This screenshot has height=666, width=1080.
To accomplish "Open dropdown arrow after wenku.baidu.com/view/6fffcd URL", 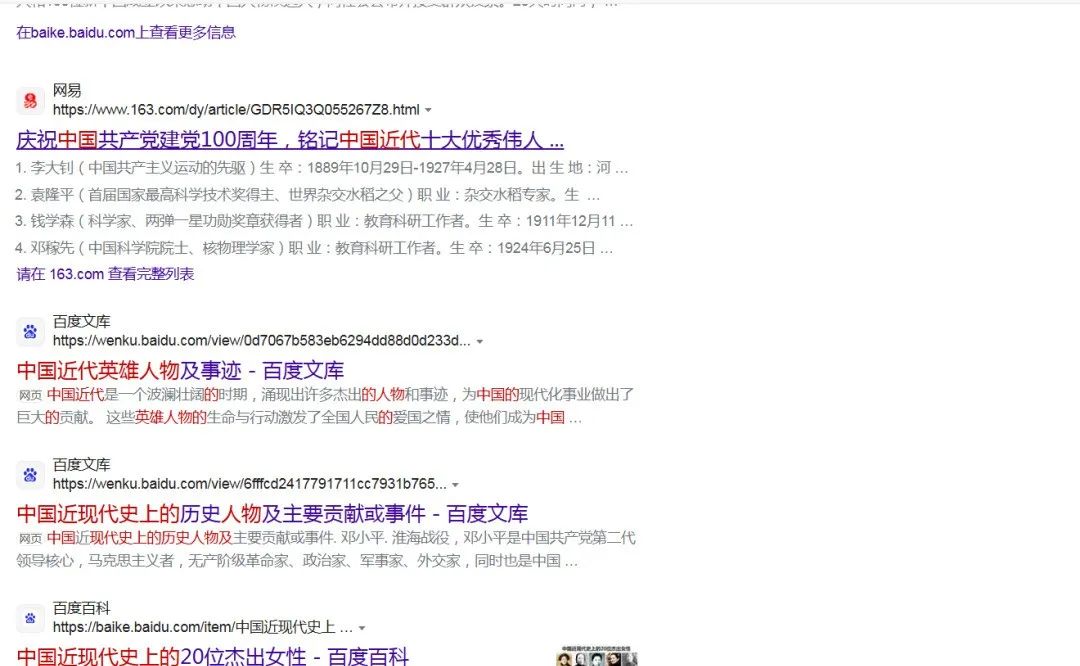I will [455, 485].
